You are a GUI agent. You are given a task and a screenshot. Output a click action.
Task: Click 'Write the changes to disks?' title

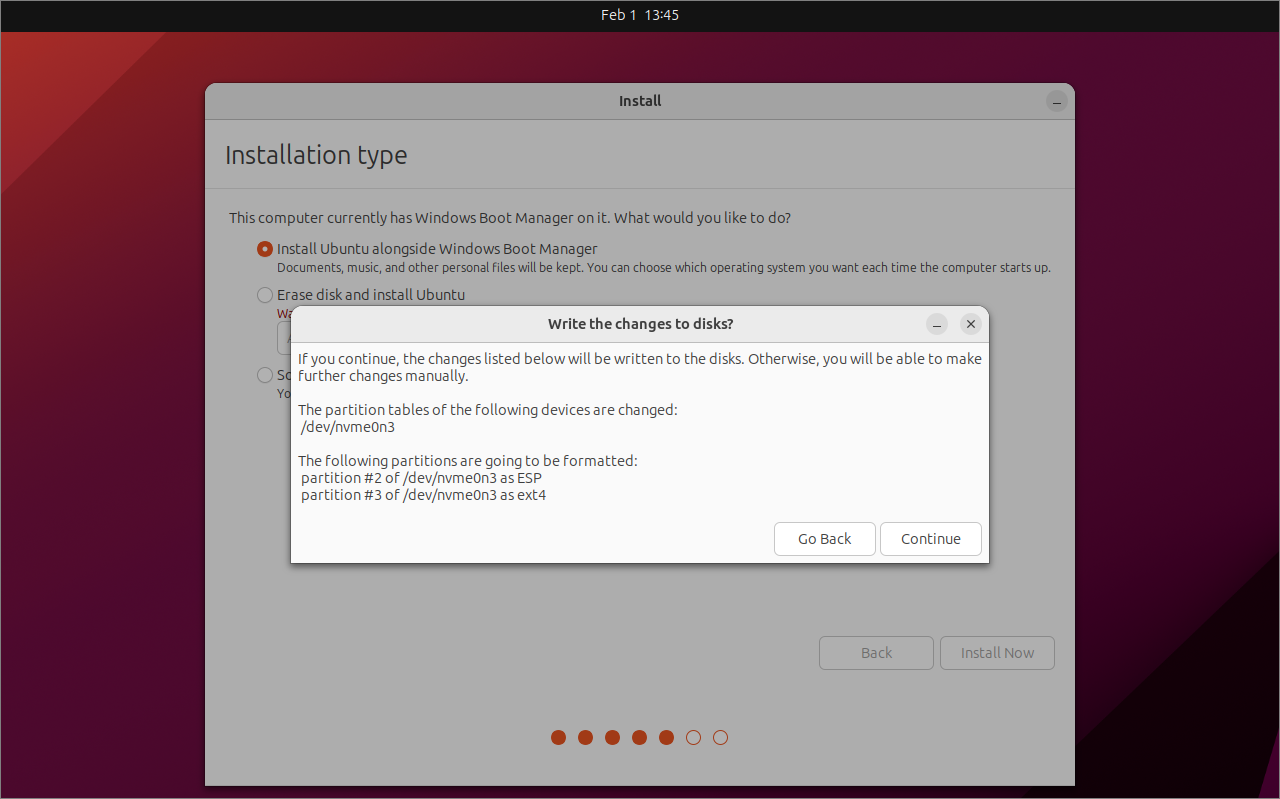(640, 324)
